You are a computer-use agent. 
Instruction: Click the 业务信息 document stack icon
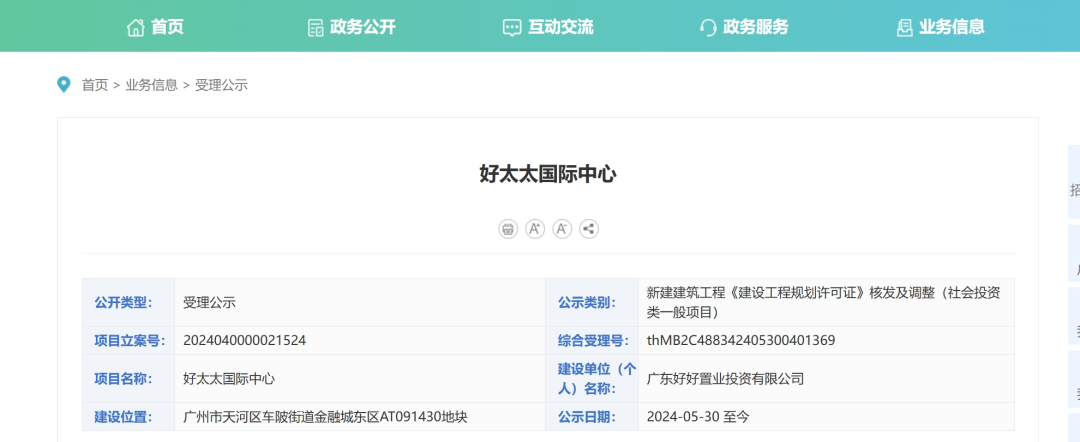point(904,28)
